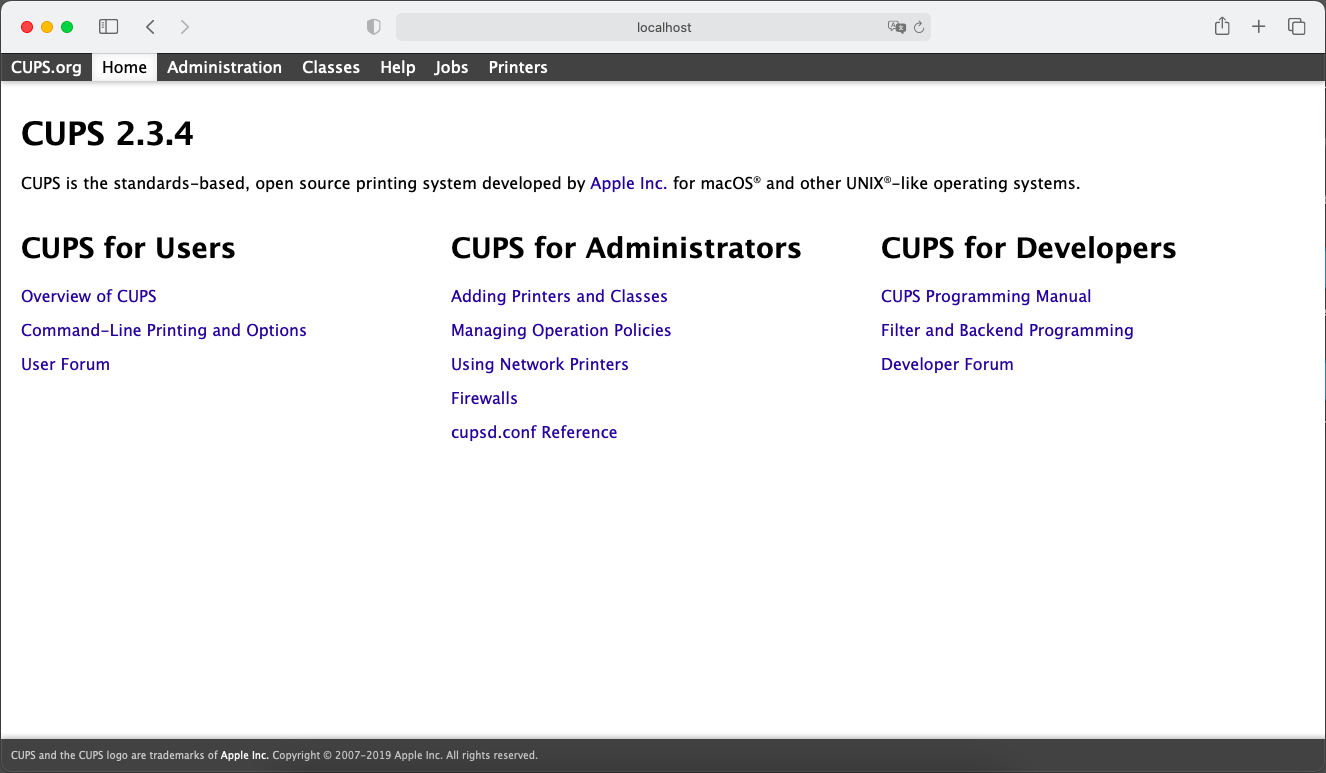The width and height of the screenshot is (1326, 773).
Task: Show the tab overview icon
Action: tap(1296, 27)
